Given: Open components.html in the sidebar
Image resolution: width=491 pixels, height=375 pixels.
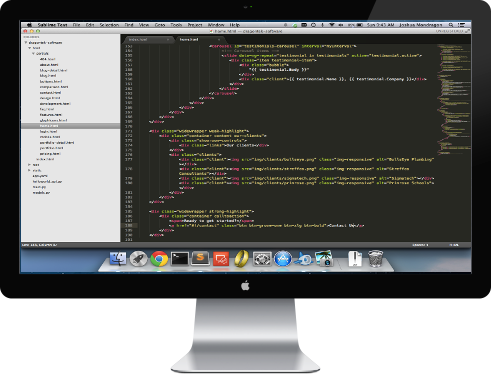Looking at the screenshot, I should click(54, 87).
